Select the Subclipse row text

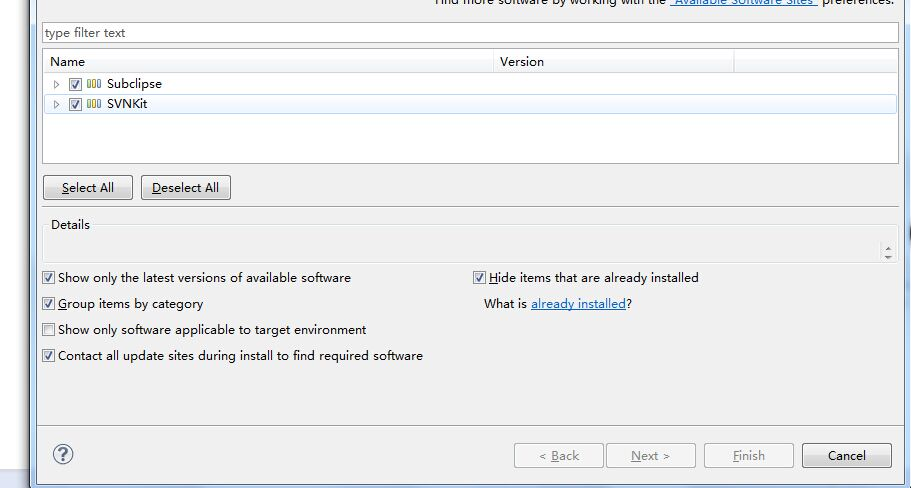(134, 84)
